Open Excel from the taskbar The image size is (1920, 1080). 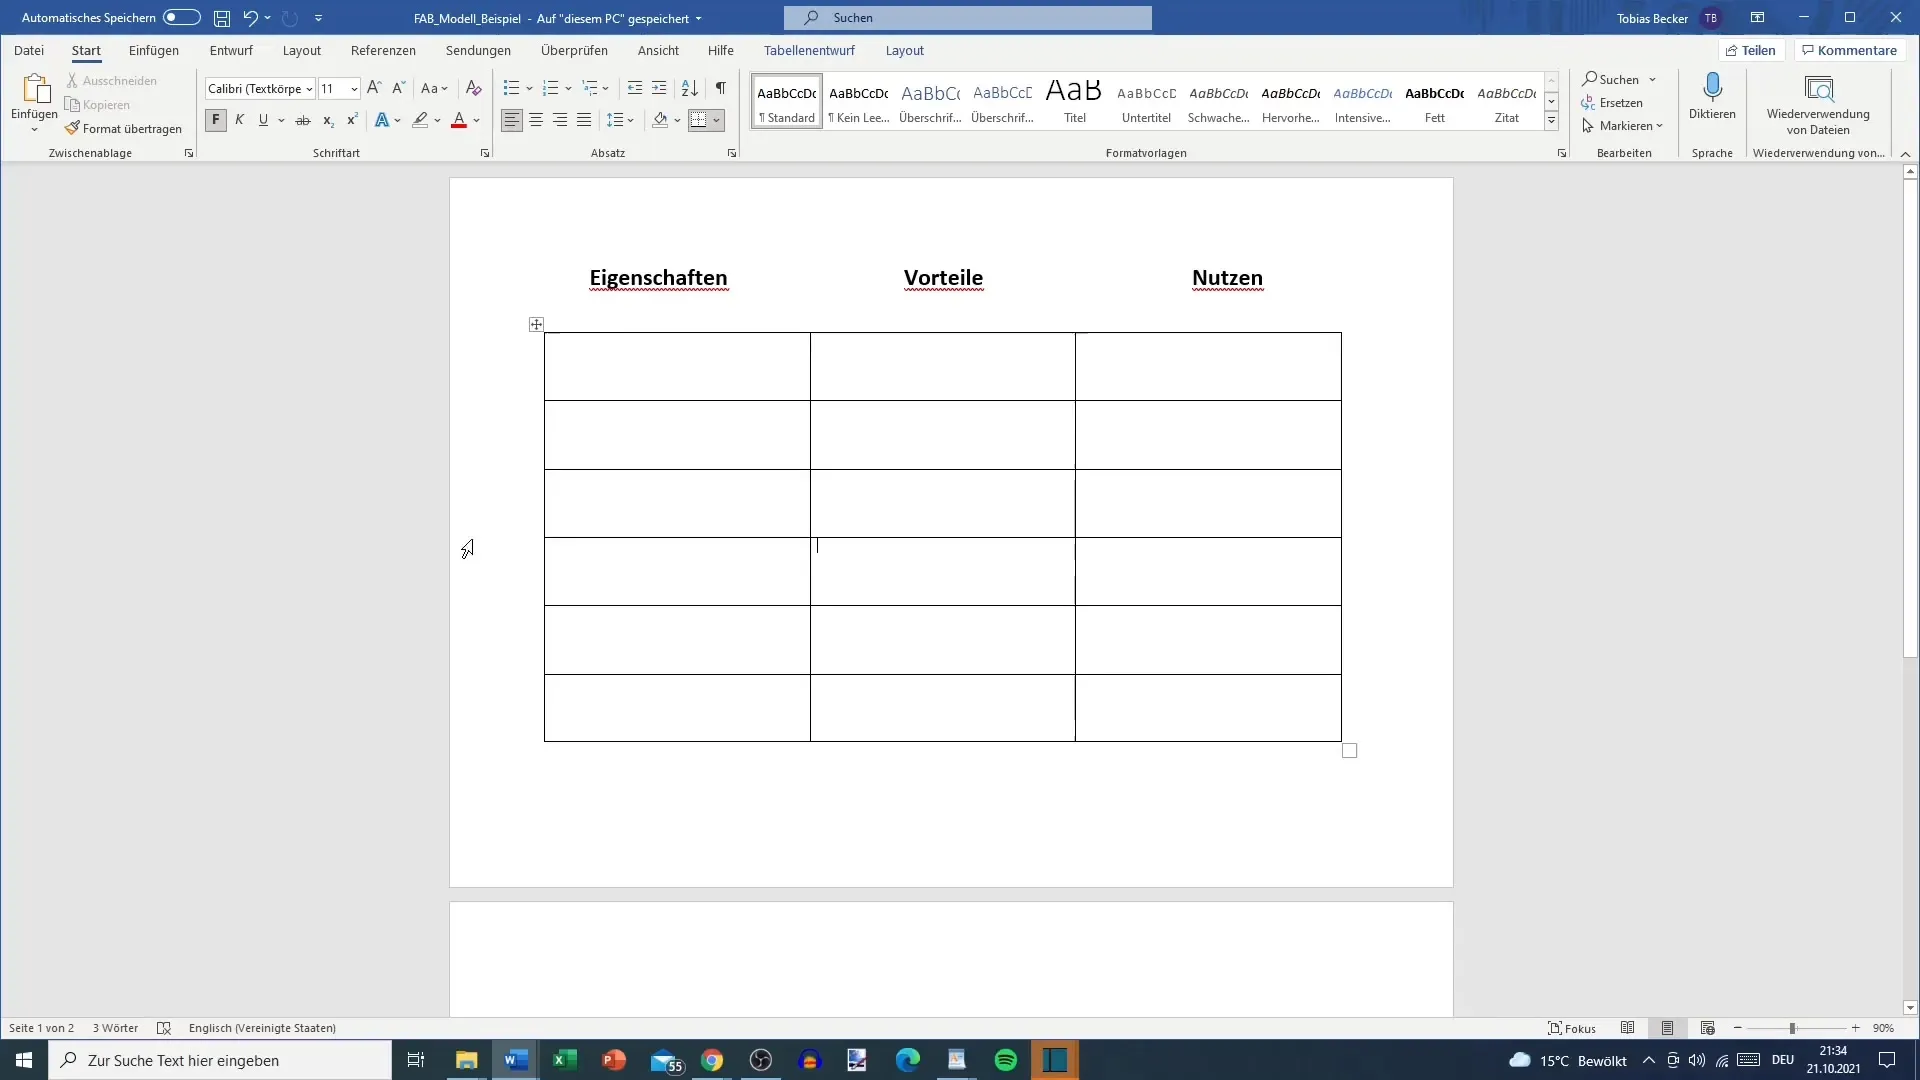coord(565,1060)
